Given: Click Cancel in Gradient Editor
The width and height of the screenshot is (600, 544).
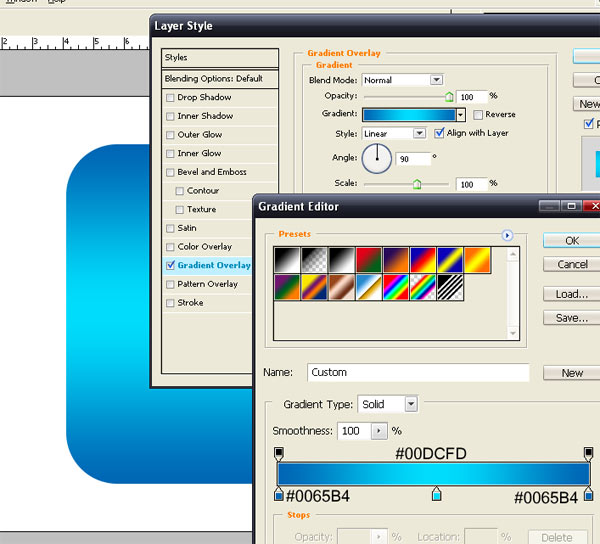Looking at the screenshot, I should (x=572, y=264).
